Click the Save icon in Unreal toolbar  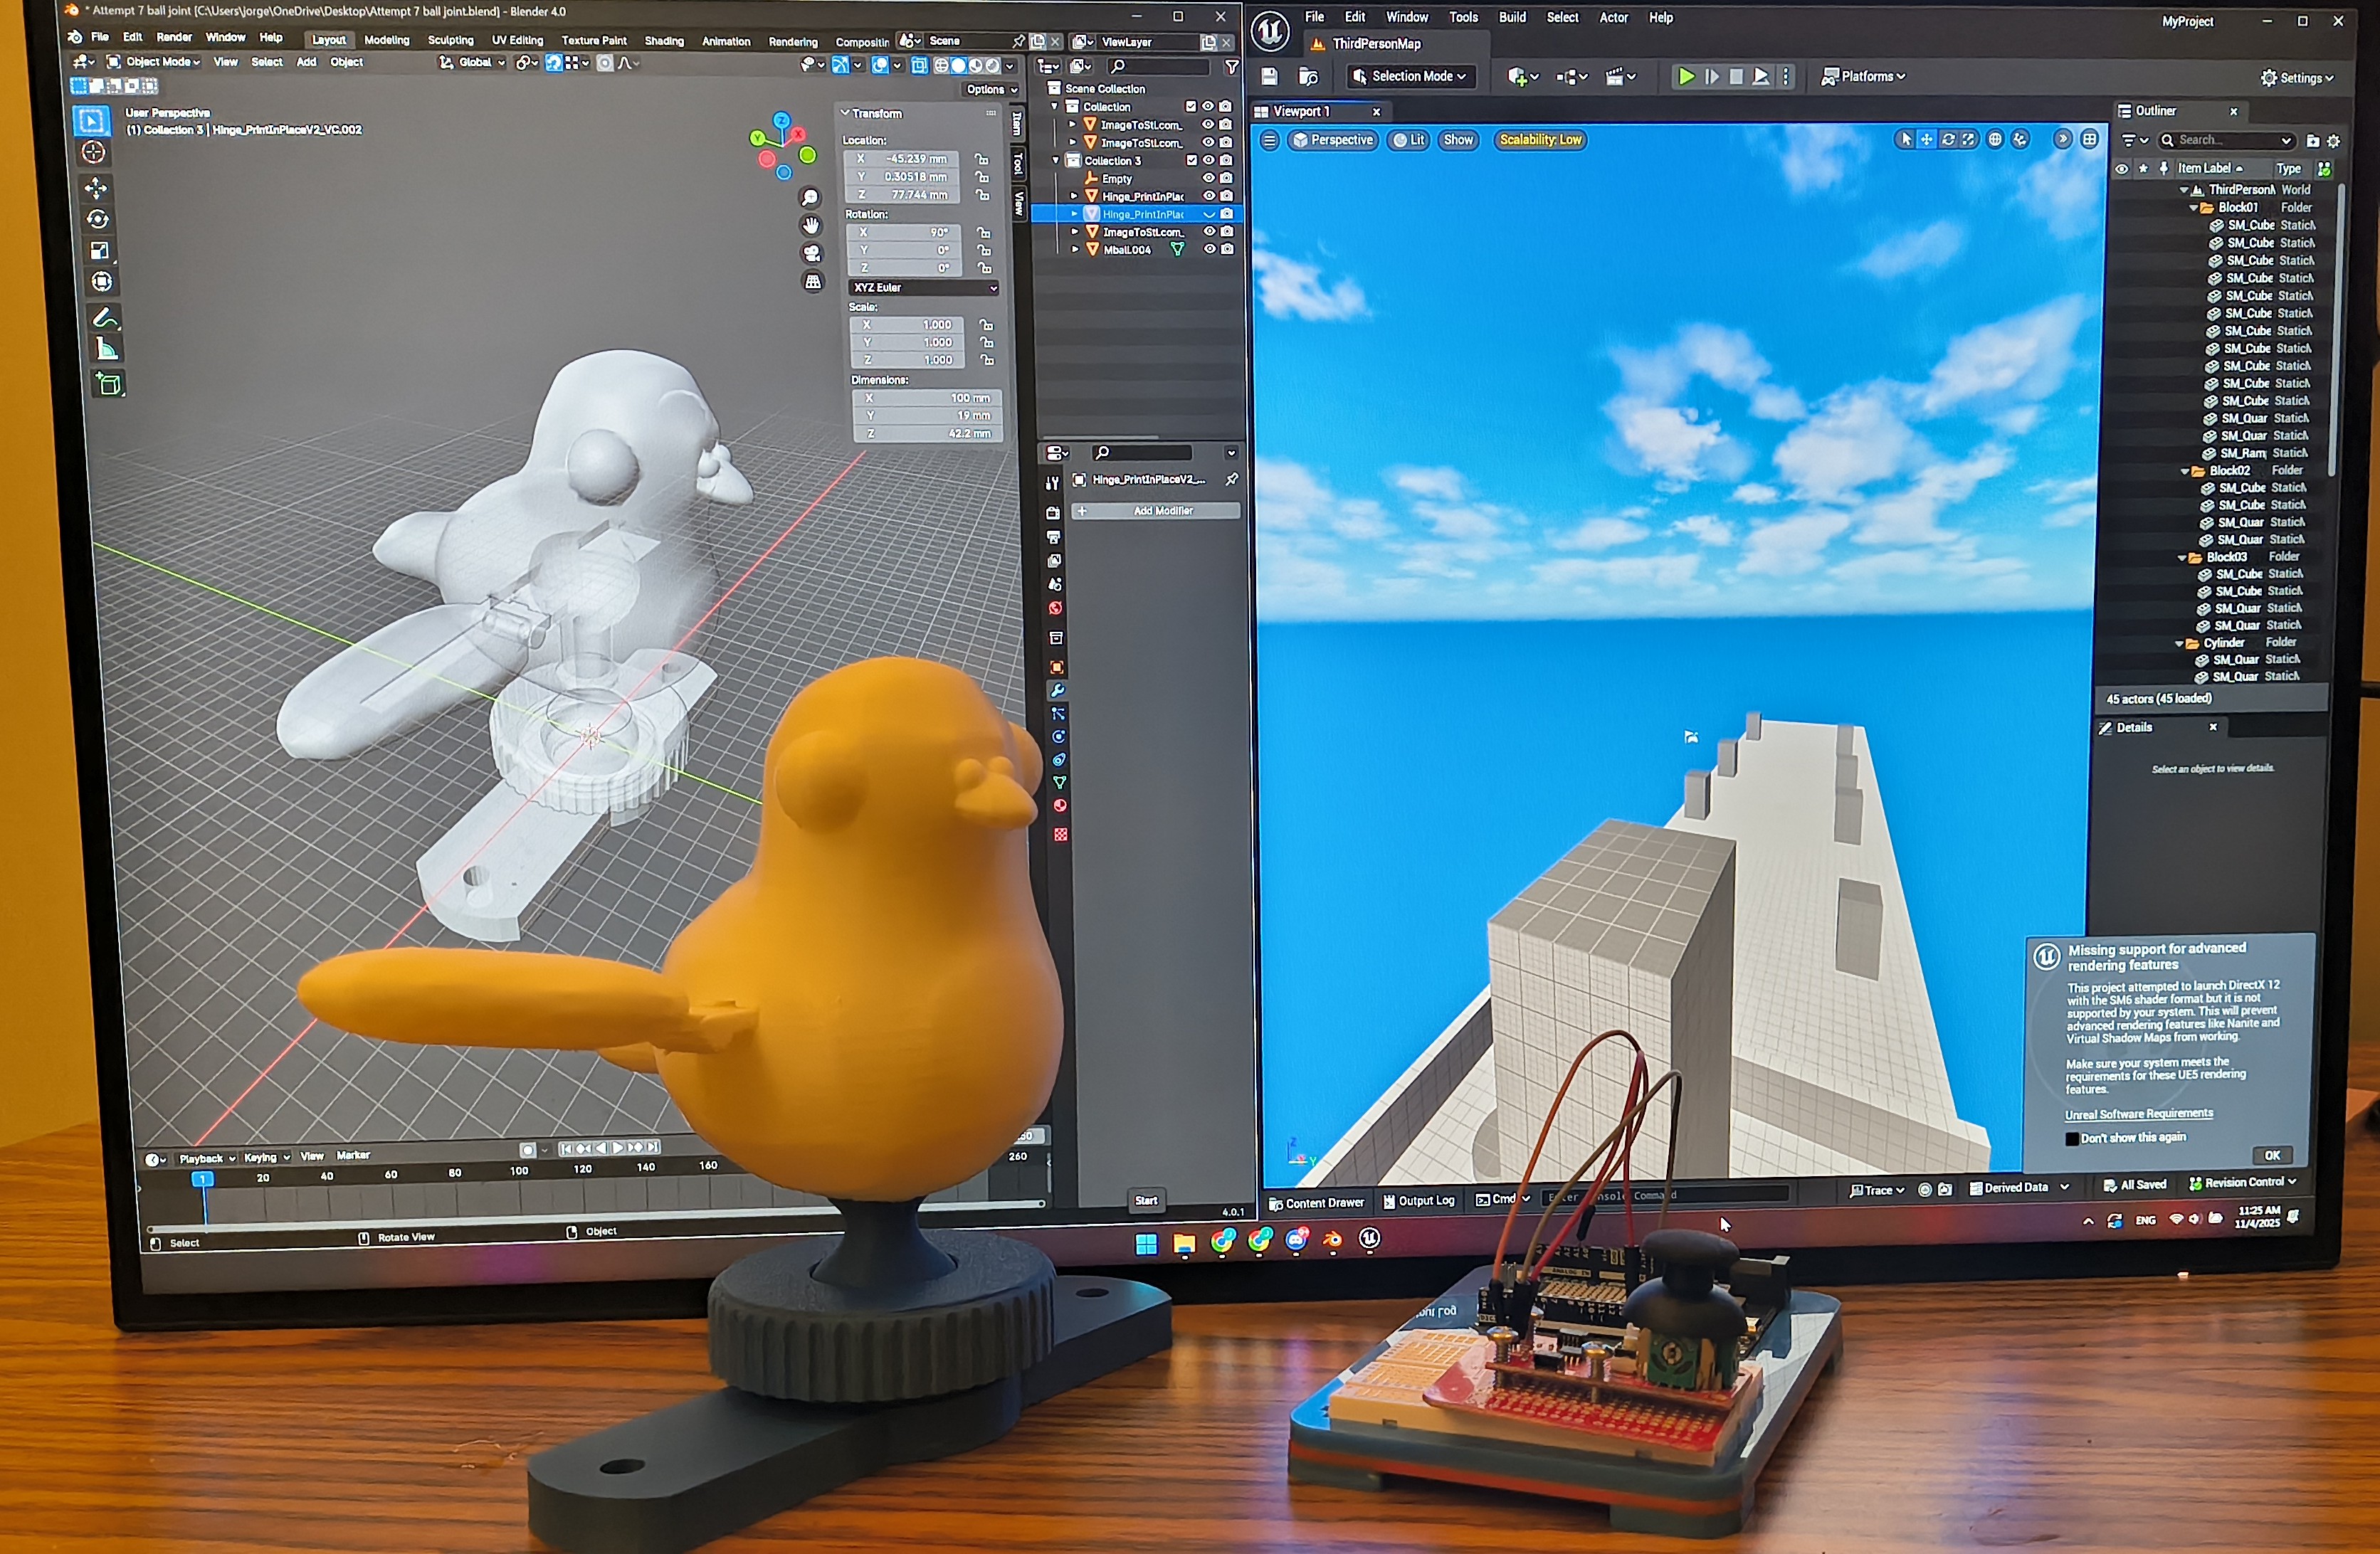1269,76
